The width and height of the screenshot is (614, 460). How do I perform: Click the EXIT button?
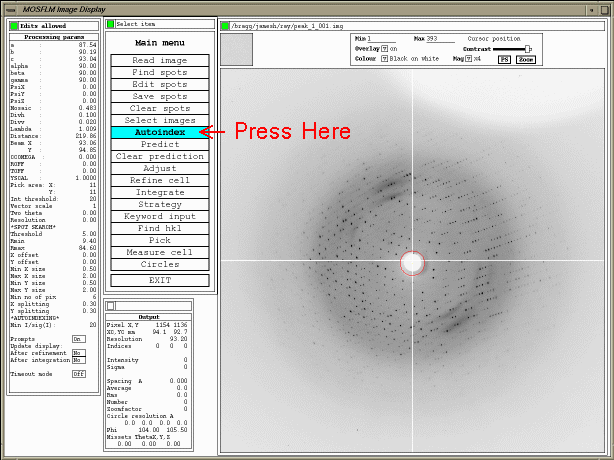[160, 280]
